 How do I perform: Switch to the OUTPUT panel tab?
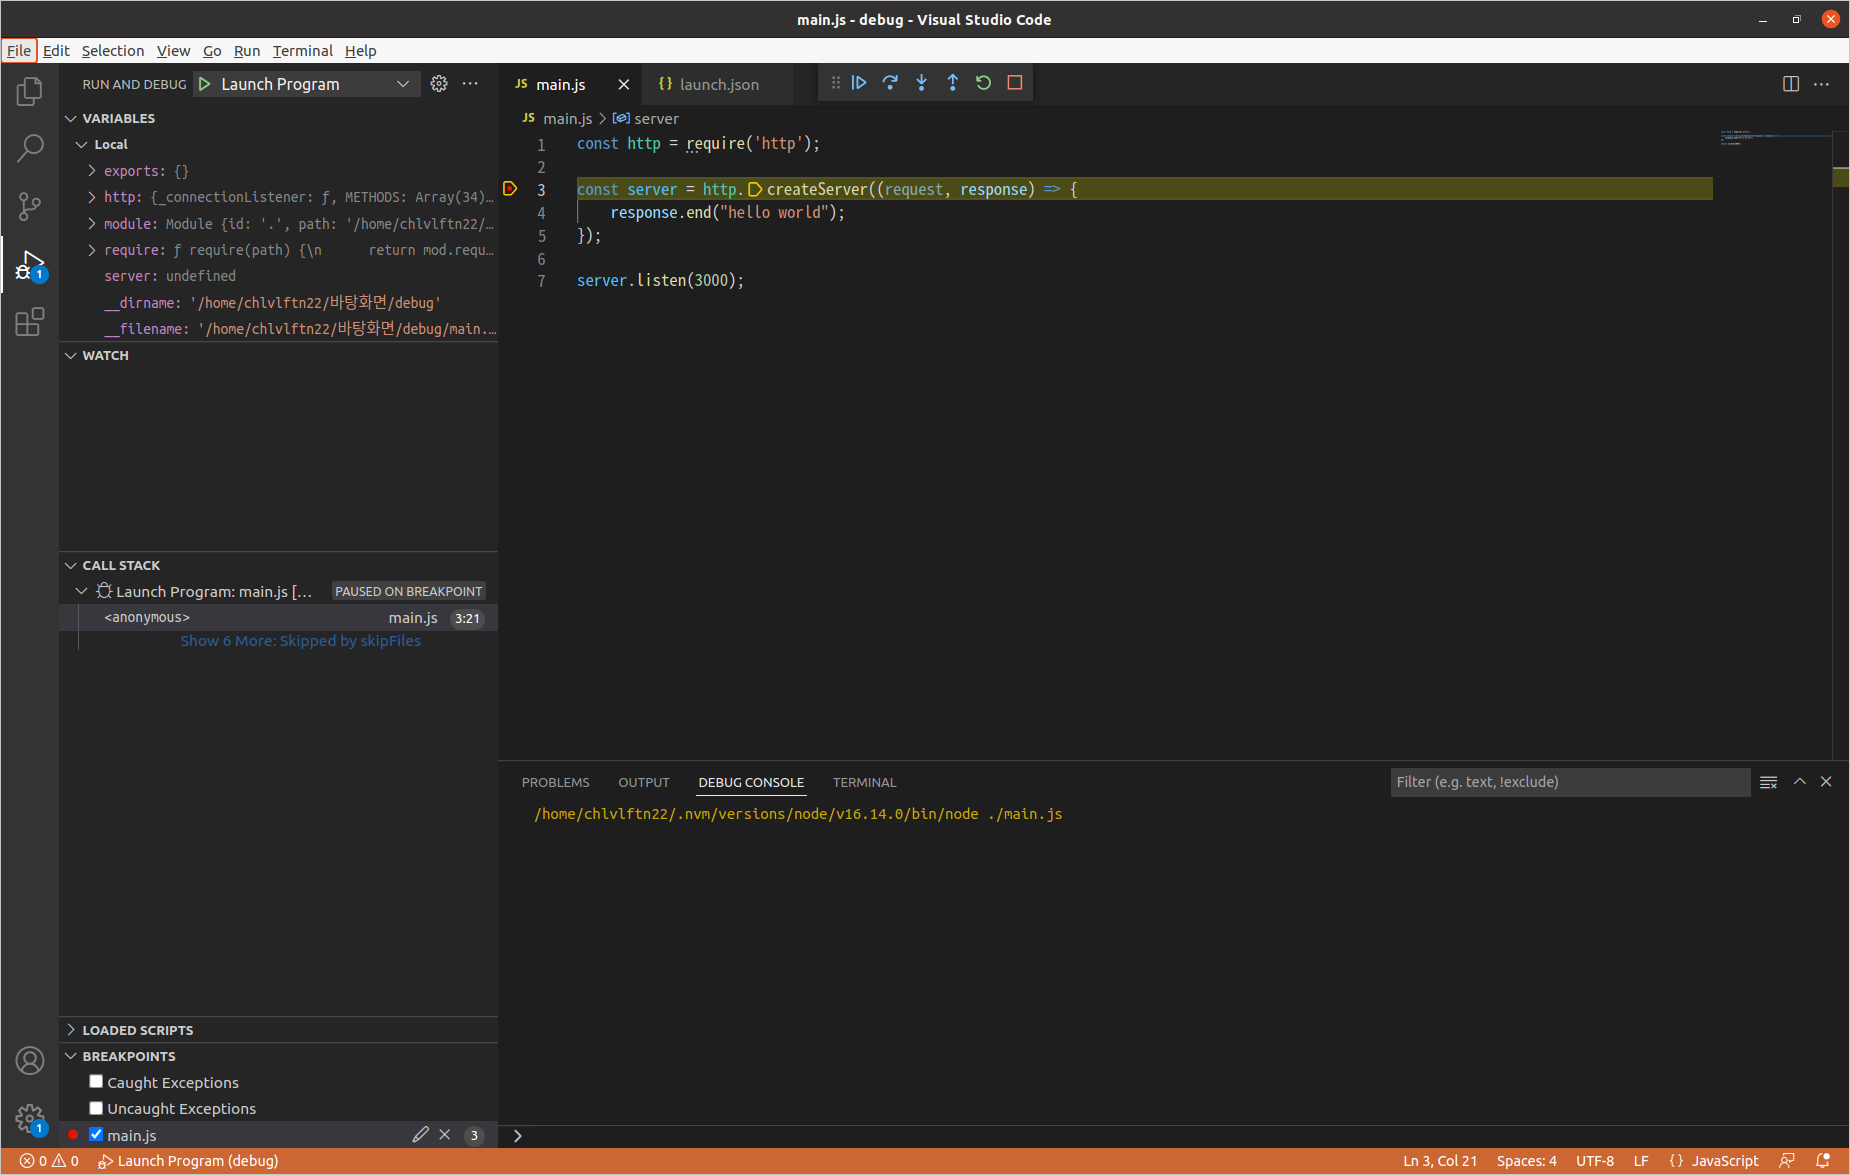644,782
